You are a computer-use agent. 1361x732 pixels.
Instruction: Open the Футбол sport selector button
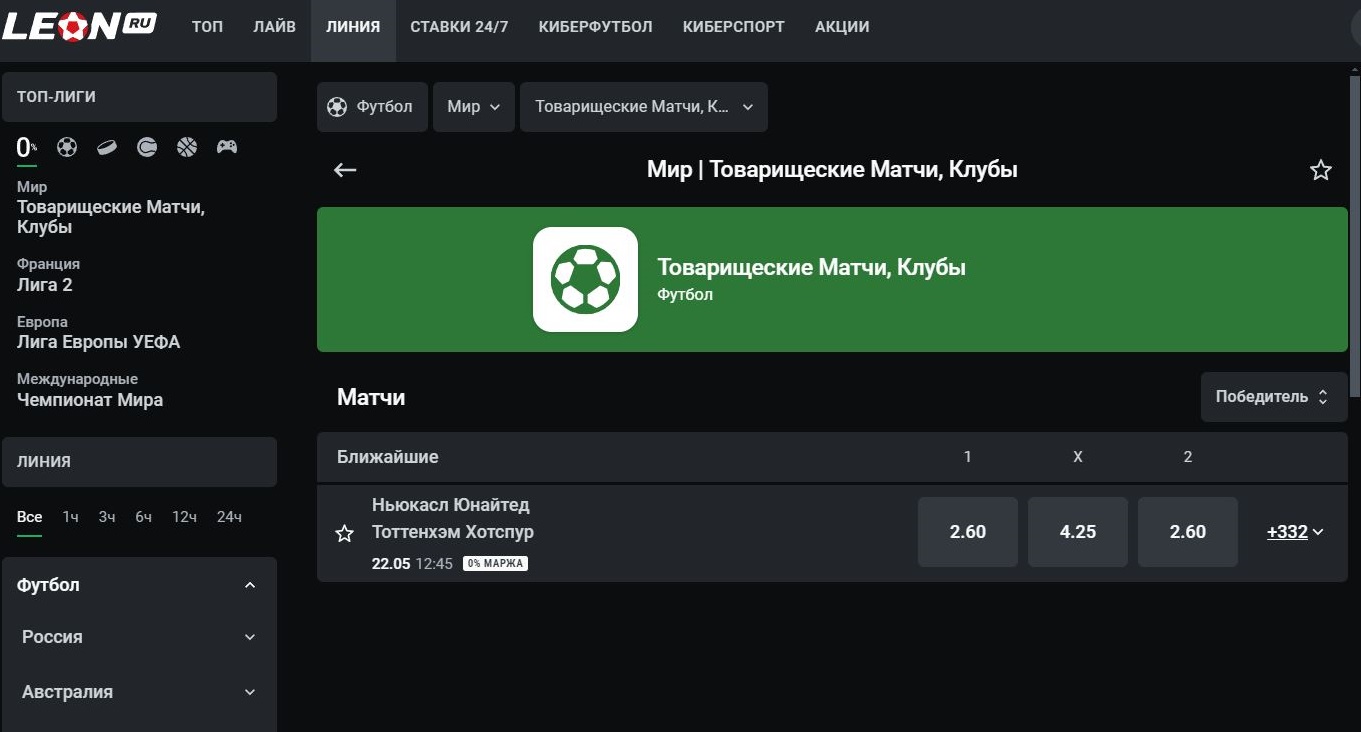click(x=372, y=107)
